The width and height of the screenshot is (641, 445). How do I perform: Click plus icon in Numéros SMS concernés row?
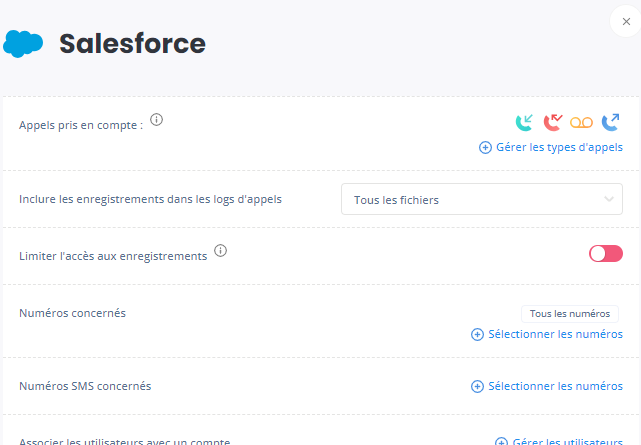pyautogui.click(x=477, y=387)
